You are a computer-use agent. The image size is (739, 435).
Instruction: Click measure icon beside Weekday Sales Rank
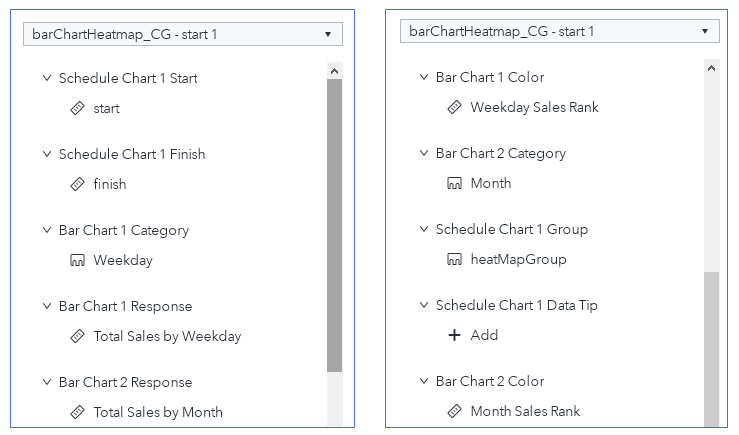pos(454,107)
